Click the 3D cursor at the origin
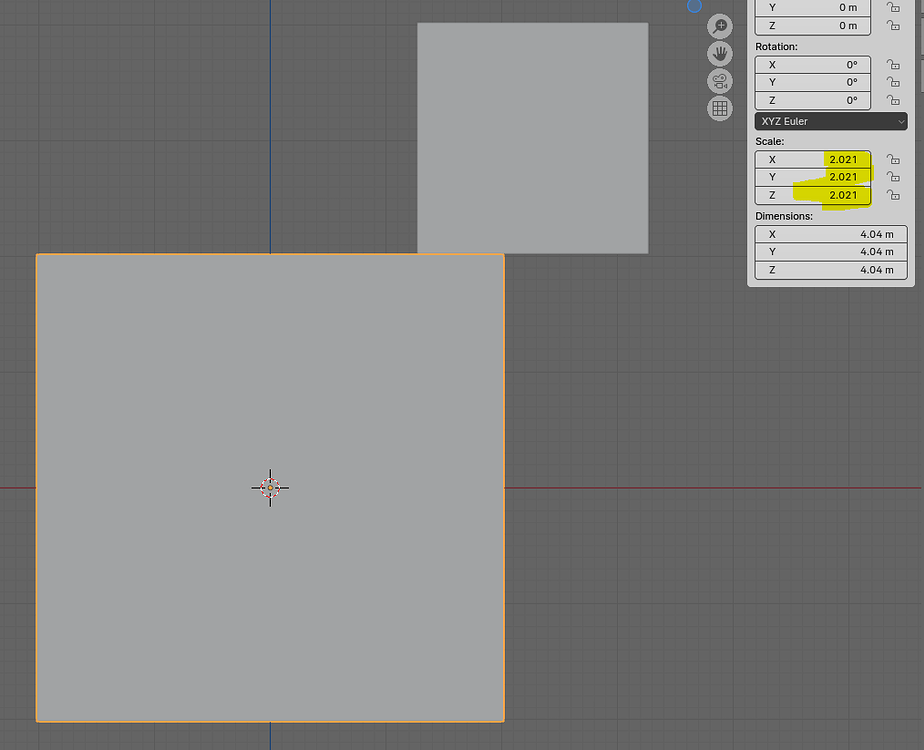 270,488
